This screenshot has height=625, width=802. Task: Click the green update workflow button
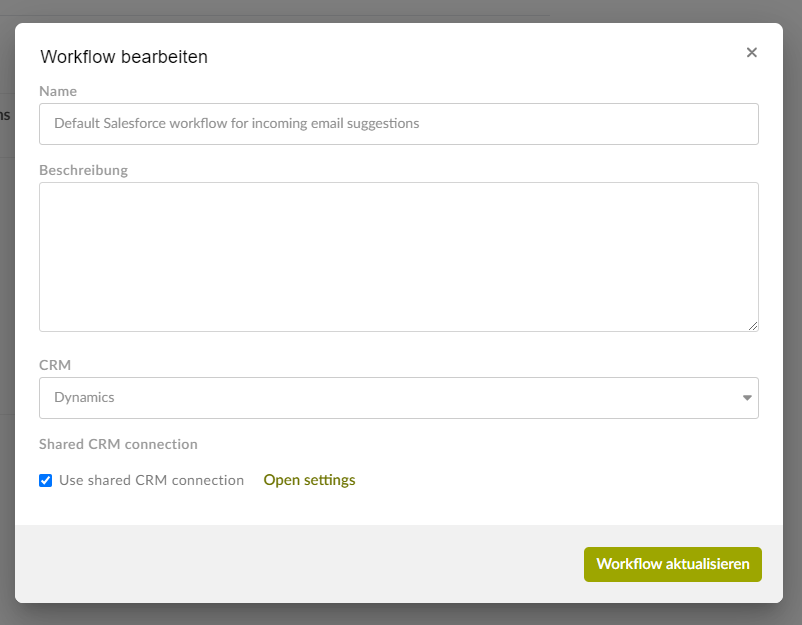point(672,564)
